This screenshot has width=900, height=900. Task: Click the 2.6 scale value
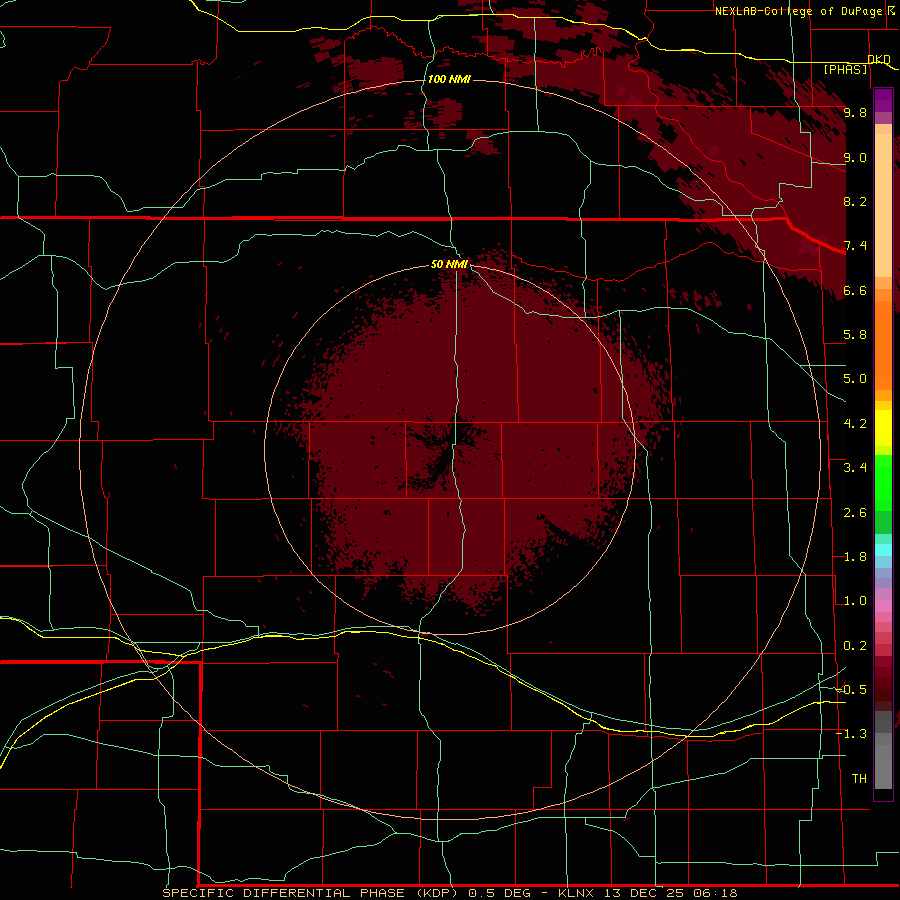coord(855,513)
